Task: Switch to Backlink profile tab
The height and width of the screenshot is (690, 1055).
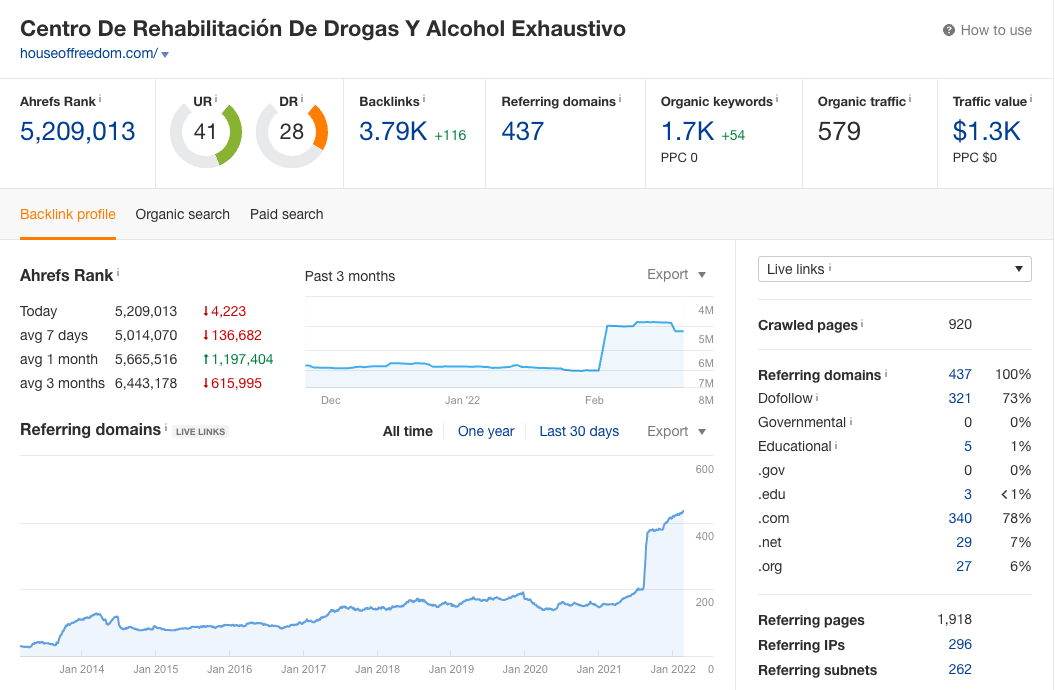Action: [x=68, y=215]
